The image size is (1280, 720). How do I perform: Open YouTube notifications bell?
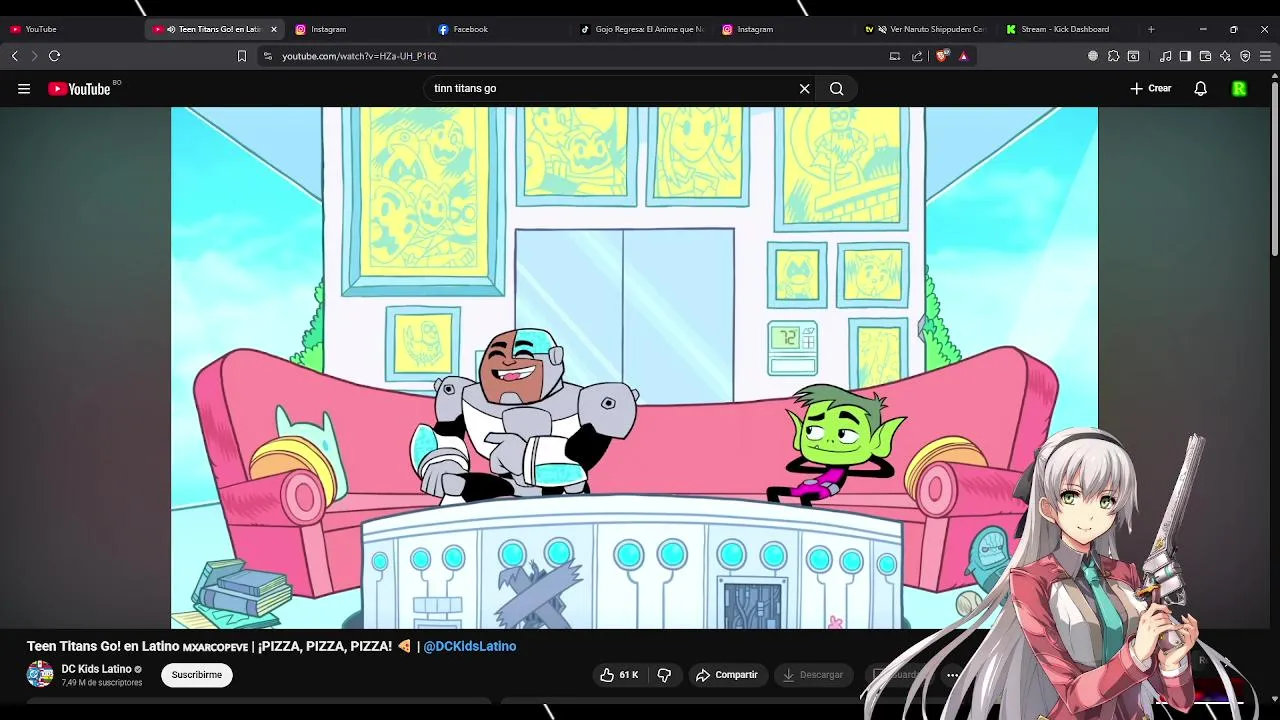[x=1201, y=89]
